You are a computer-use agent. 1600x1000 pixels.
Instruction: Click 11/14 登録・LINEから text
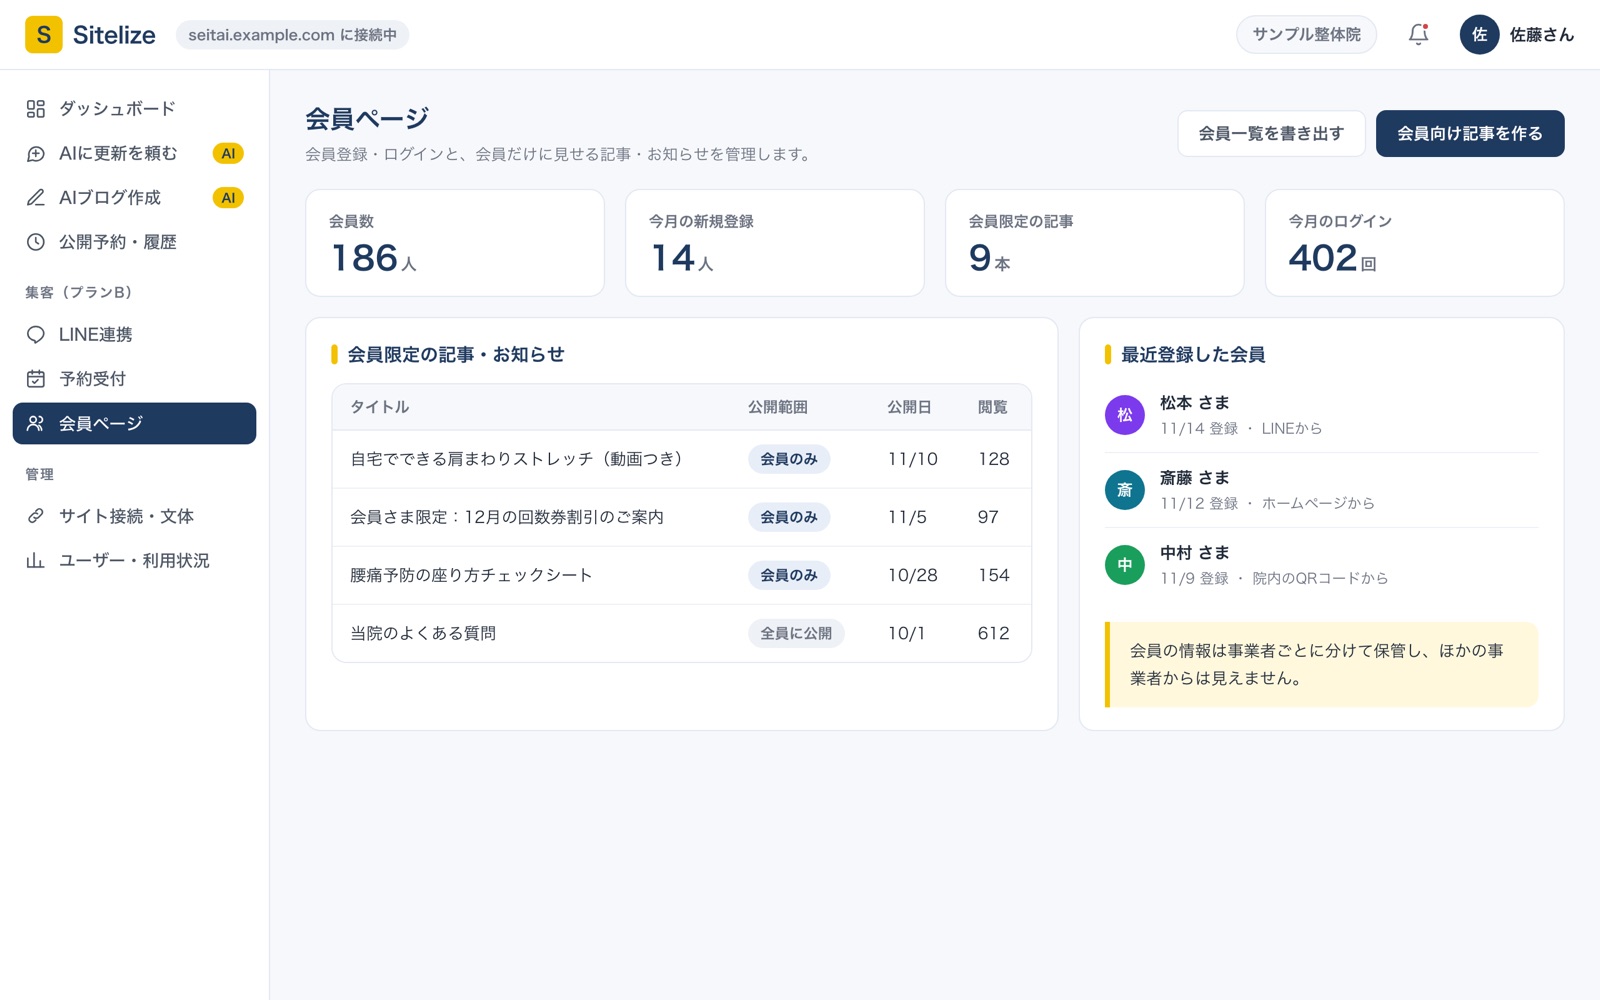click(1241, 428)
